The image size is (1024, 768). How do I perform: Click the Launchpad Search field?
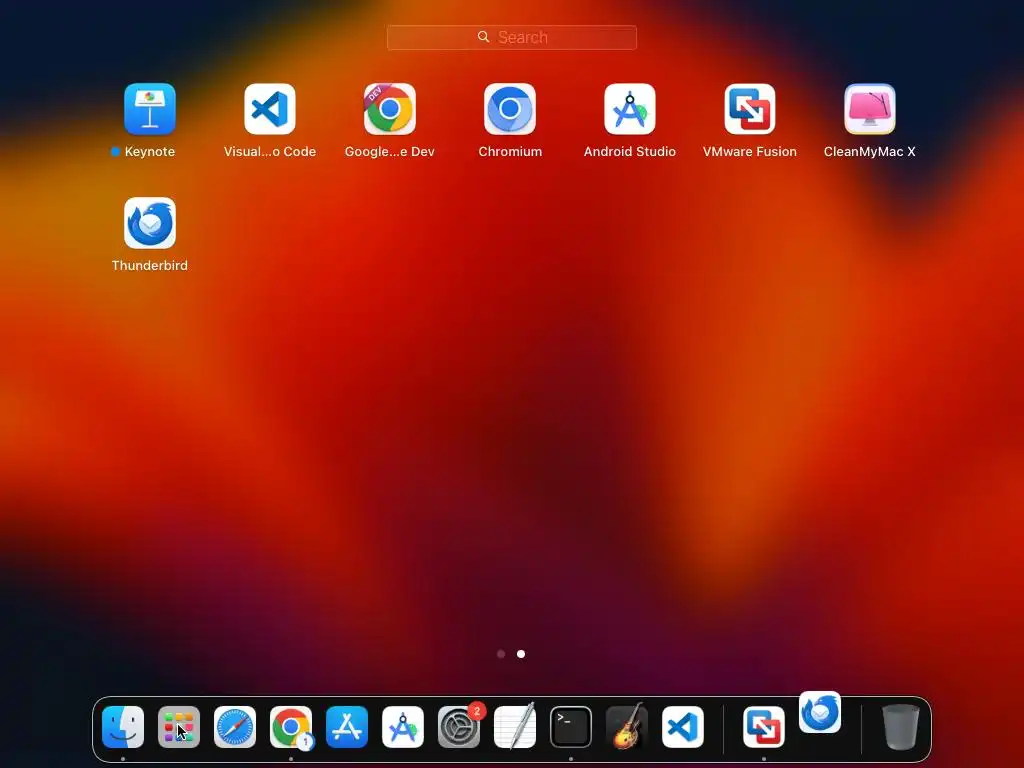pyautogui.click(x=512, y=37)
